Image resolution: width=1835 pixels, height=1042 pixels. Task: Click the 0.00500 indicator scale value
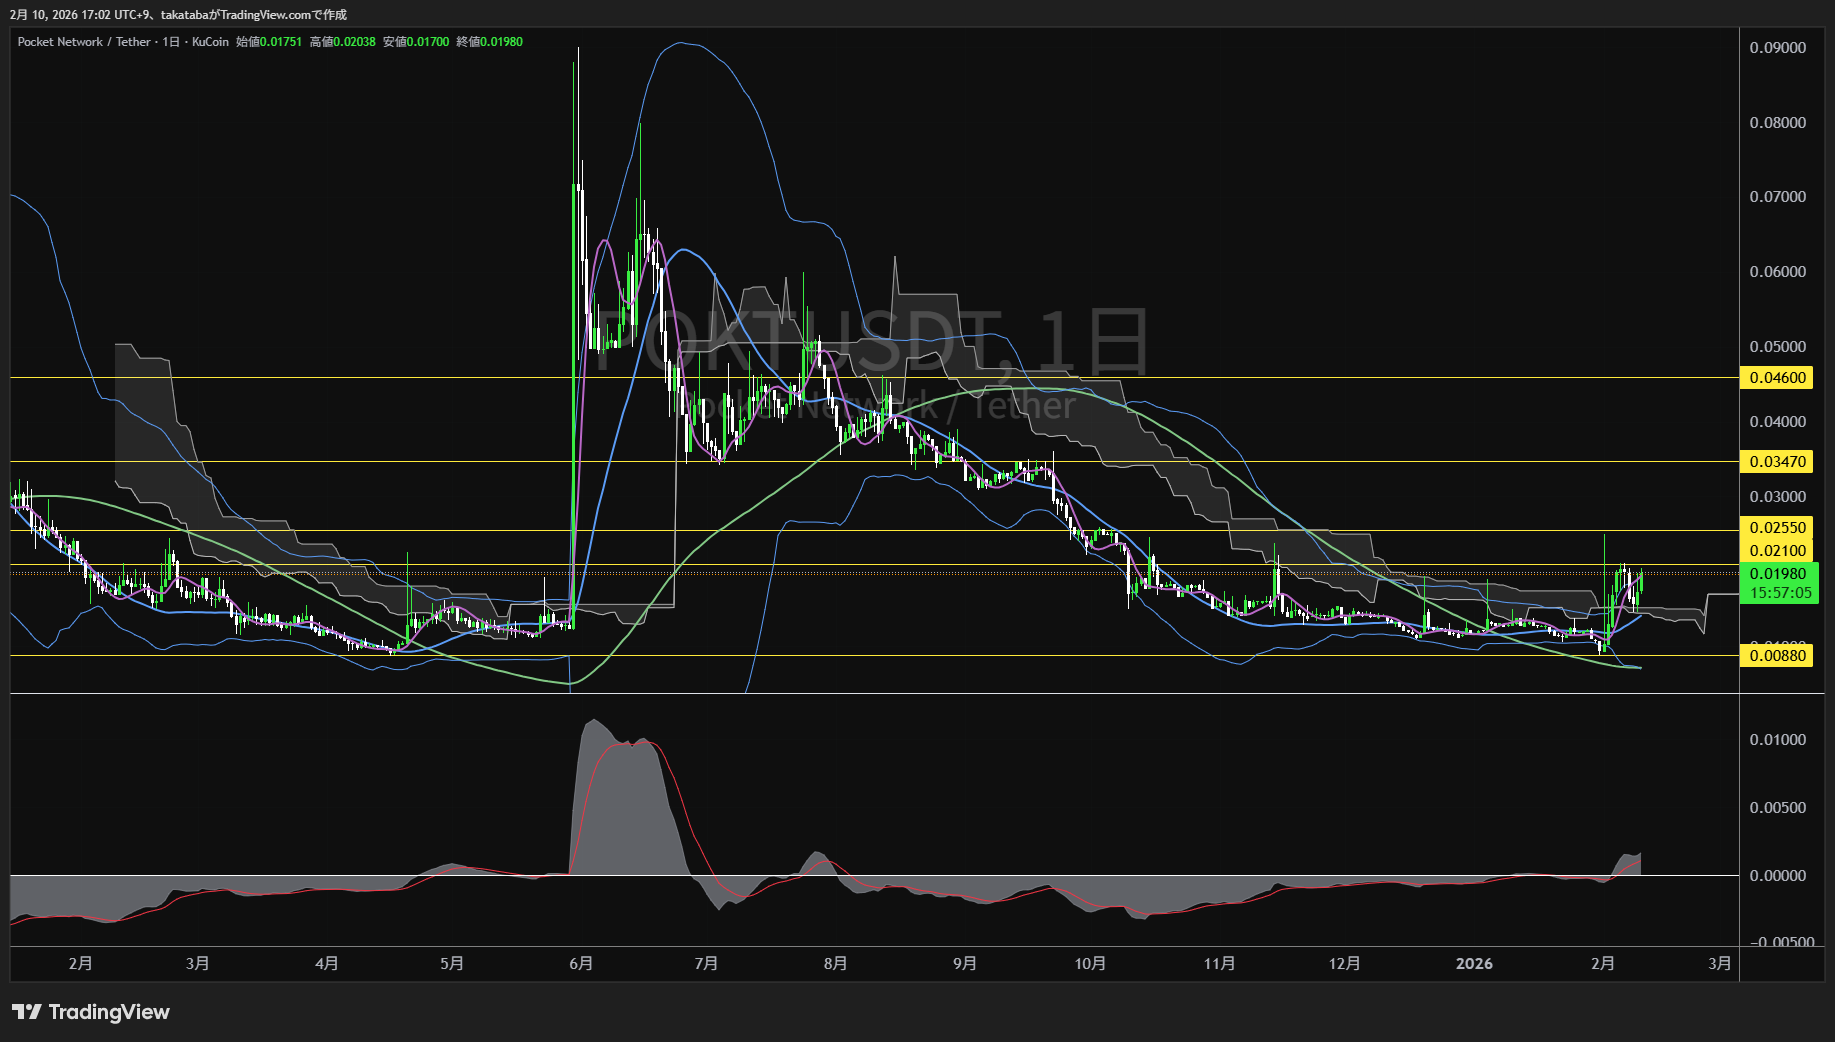[1777, 808]
